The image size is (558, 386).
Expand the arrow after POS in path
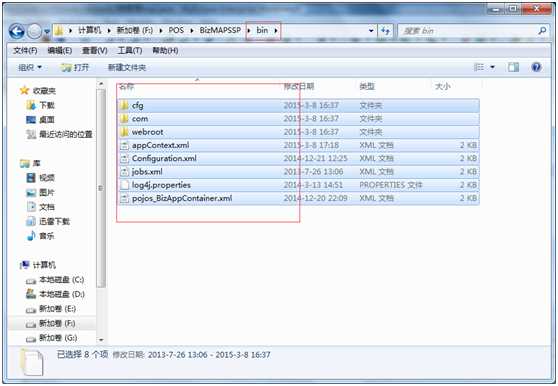pyautogui.click(x=191, y=31)
